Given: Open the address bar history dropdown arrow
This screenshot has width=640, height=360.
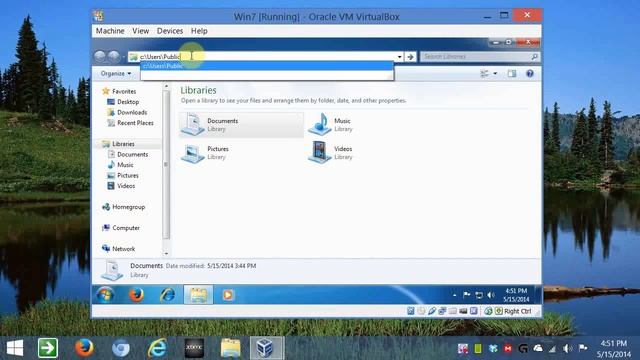Looking at the screenshot, I should (x=400, y=57).
